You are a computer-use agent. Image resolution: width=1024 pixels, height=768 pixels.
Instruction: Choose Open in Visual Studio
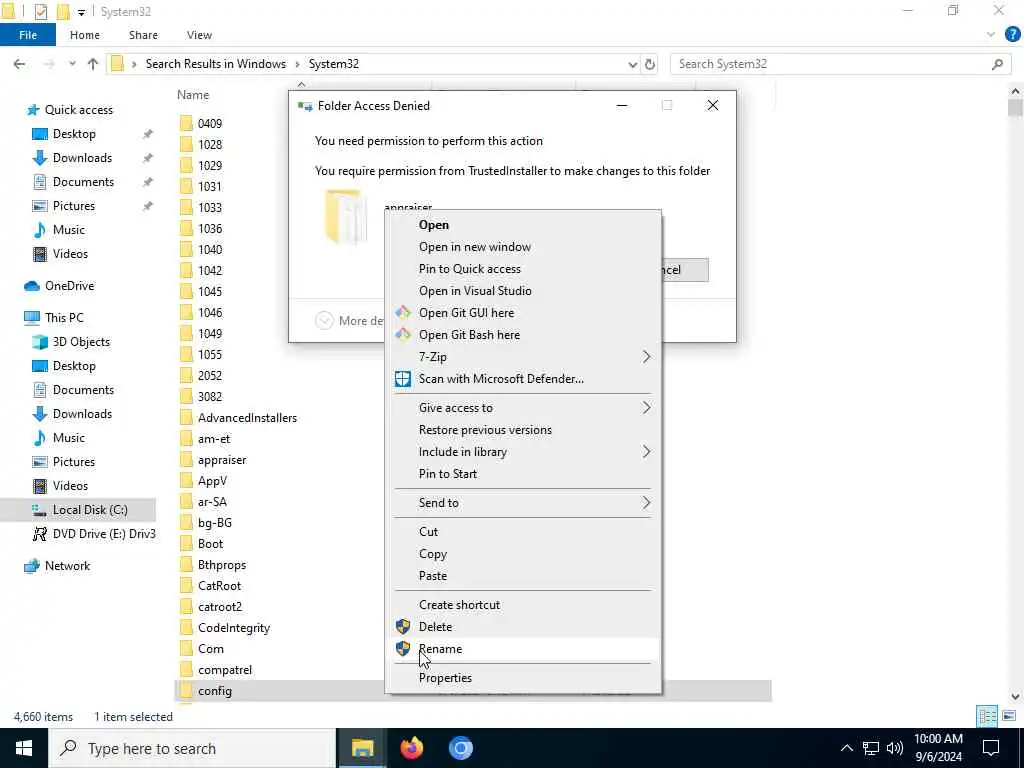pos(475,291)
